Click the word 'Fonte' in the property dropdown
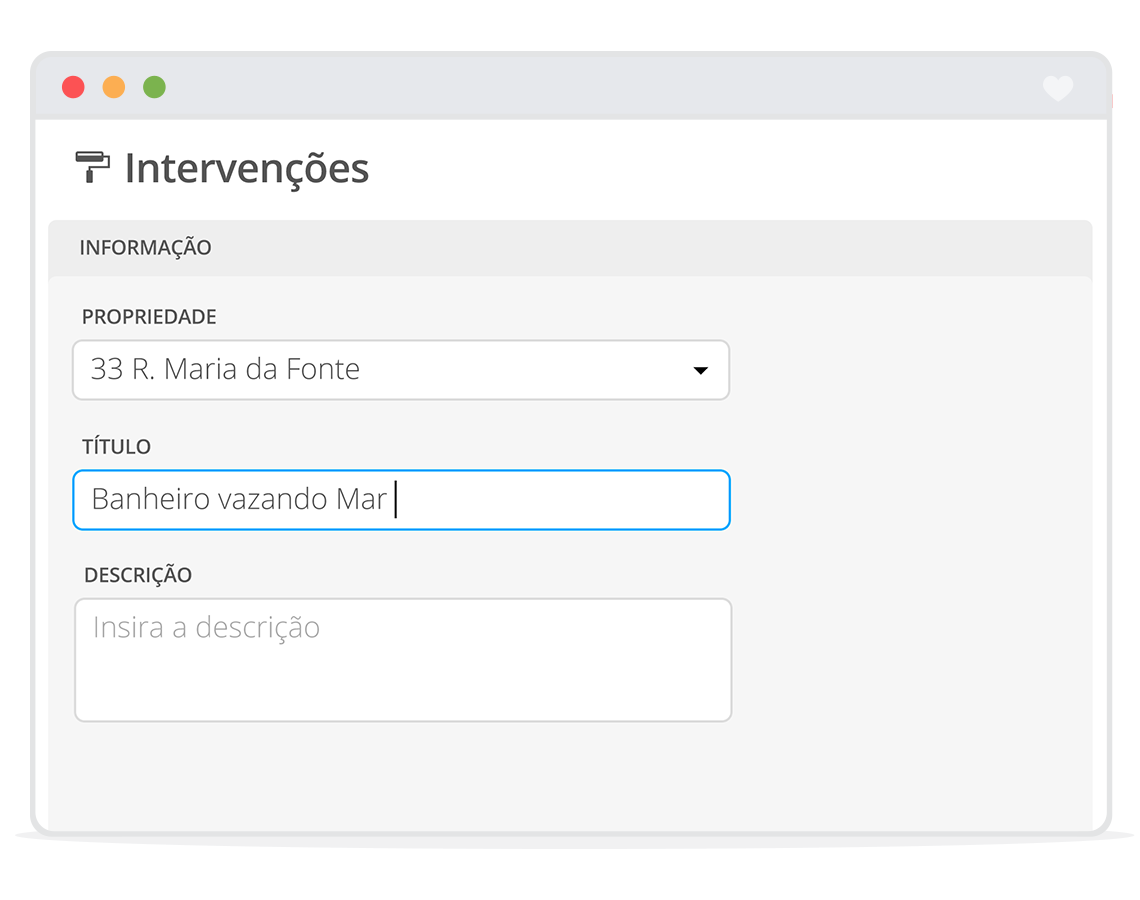 (x=323, y=370)
